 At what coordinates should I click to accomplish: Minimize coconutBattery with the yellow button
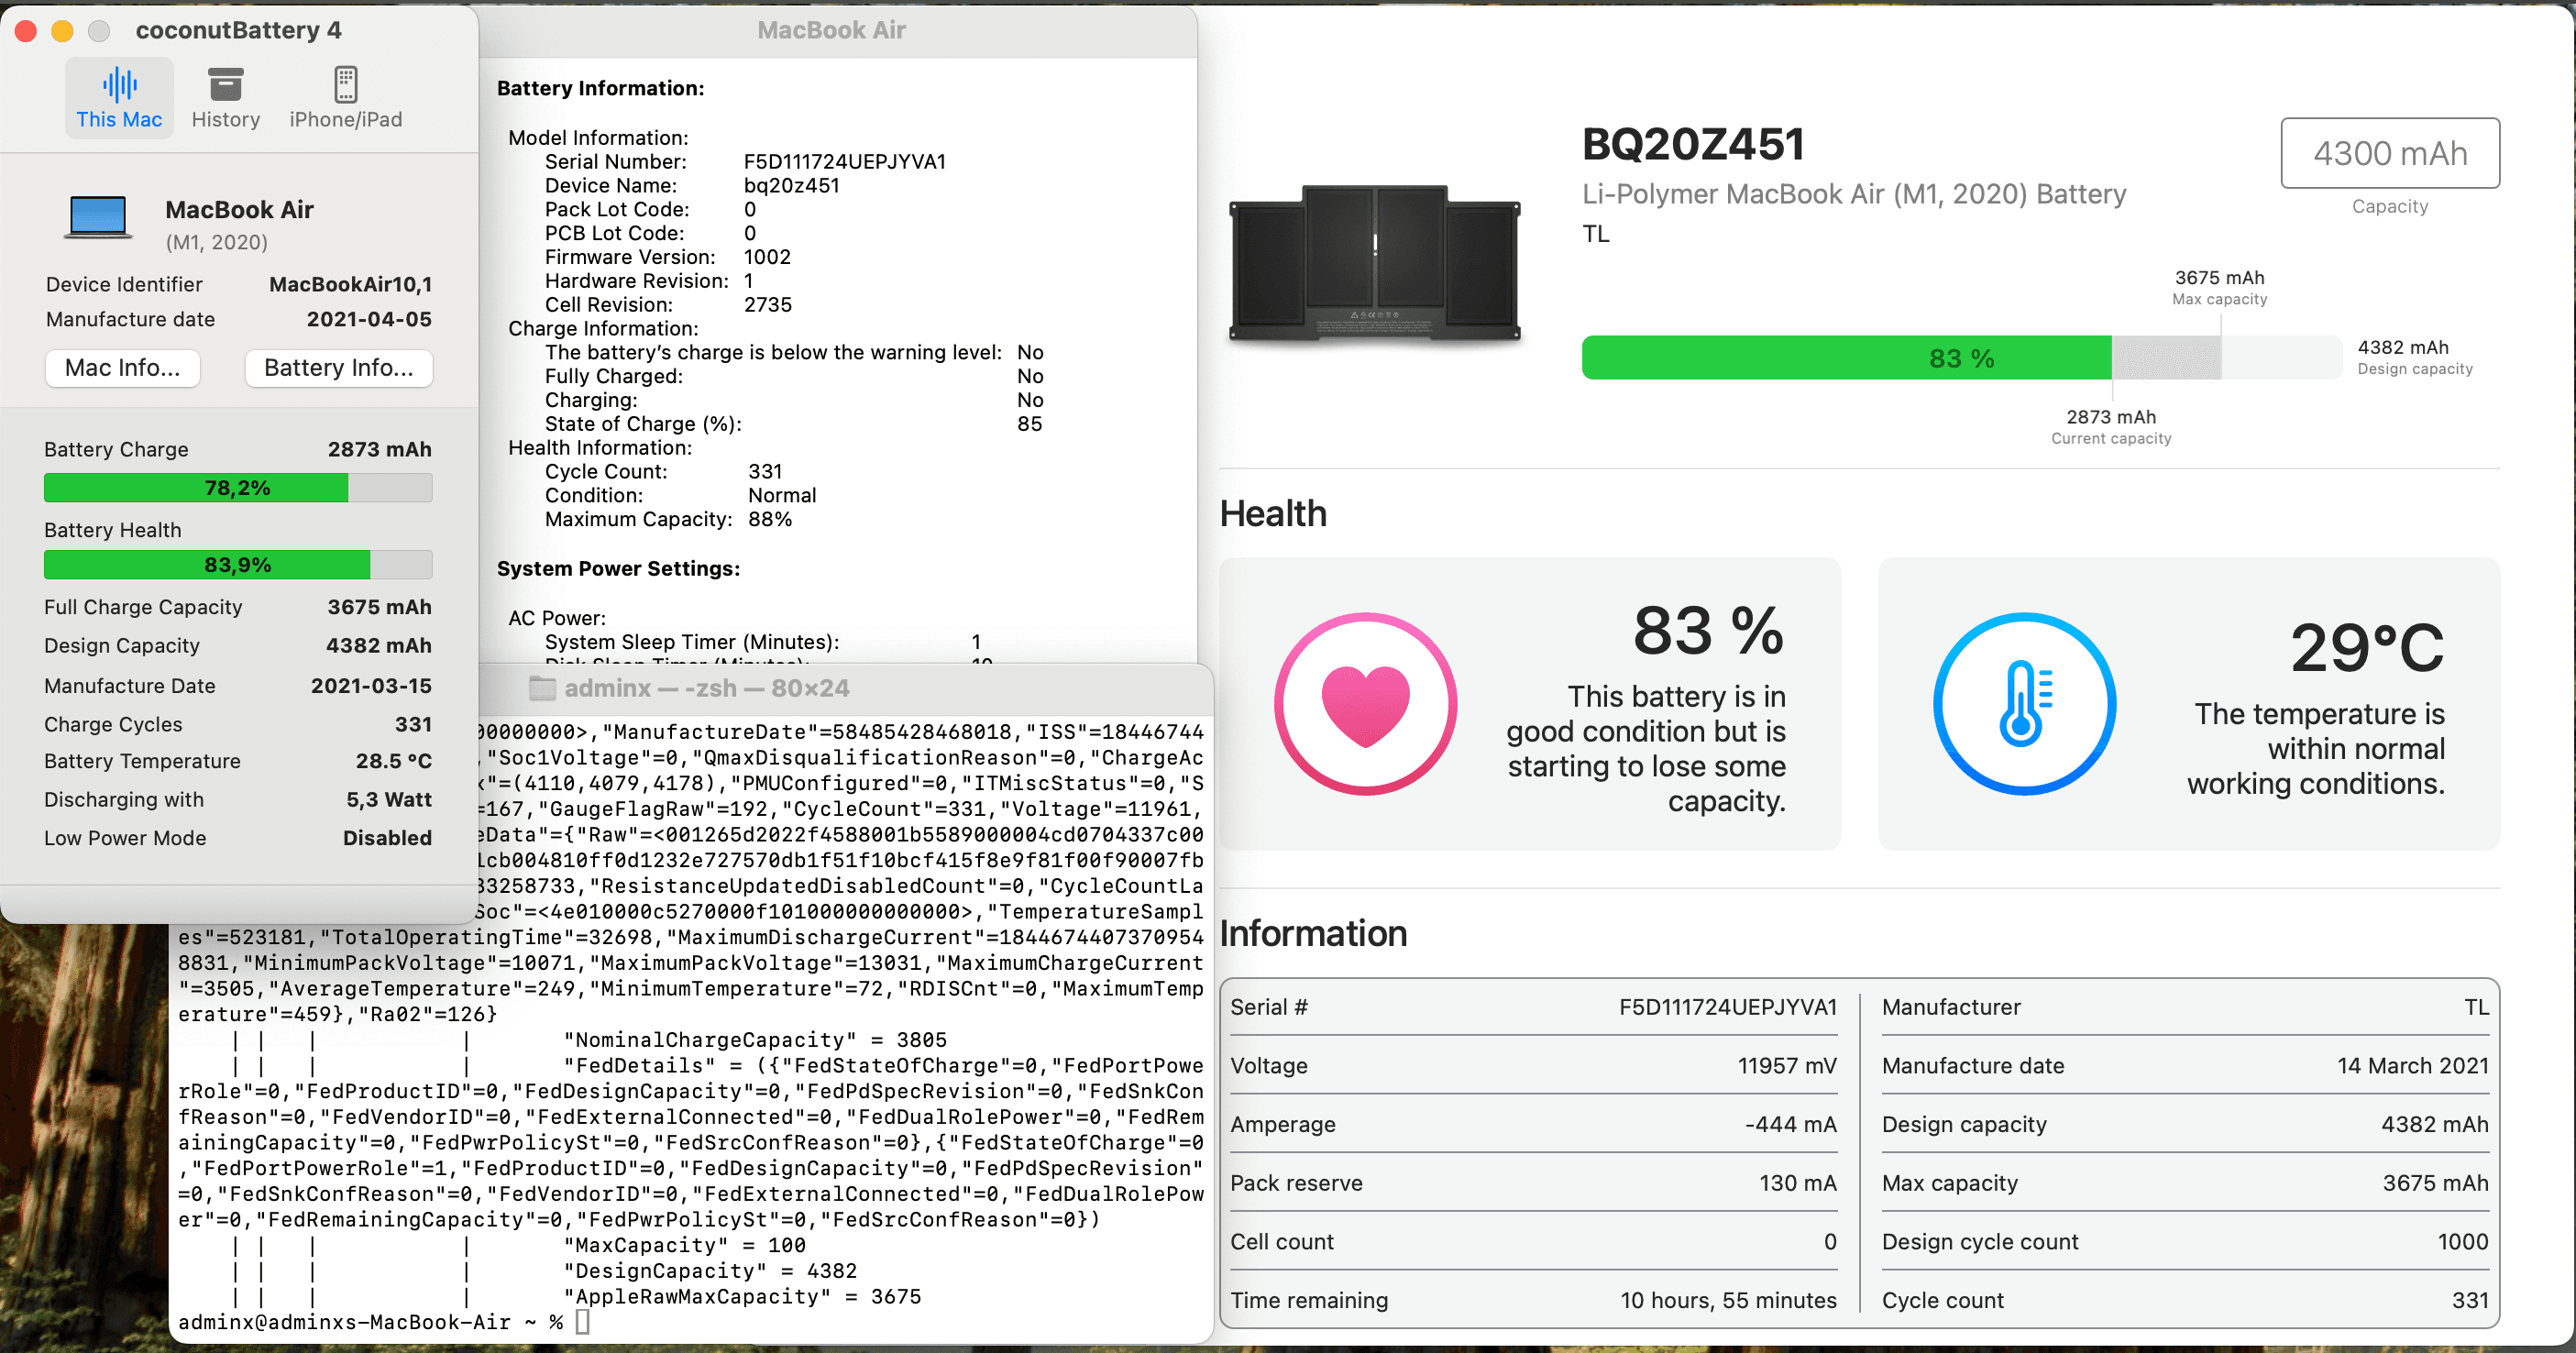coord(62,31)
